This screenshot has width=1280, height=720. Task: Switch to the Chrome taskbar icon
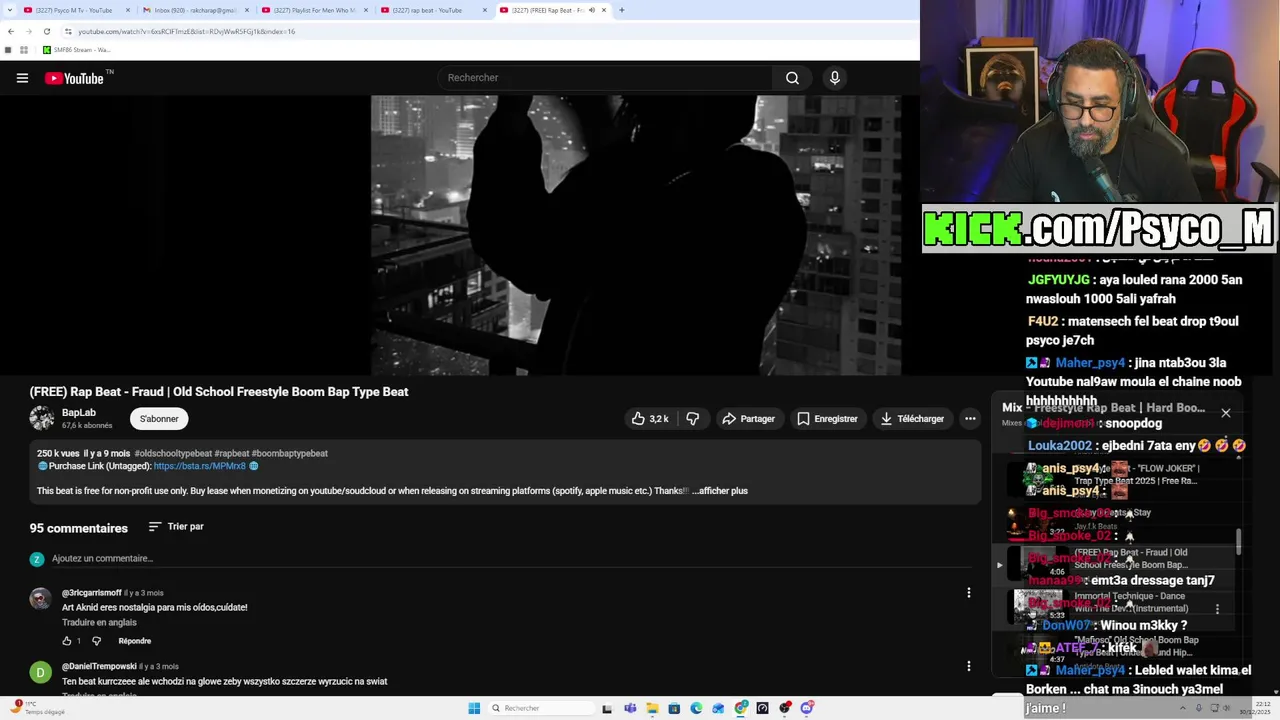(x=741, y=708)
